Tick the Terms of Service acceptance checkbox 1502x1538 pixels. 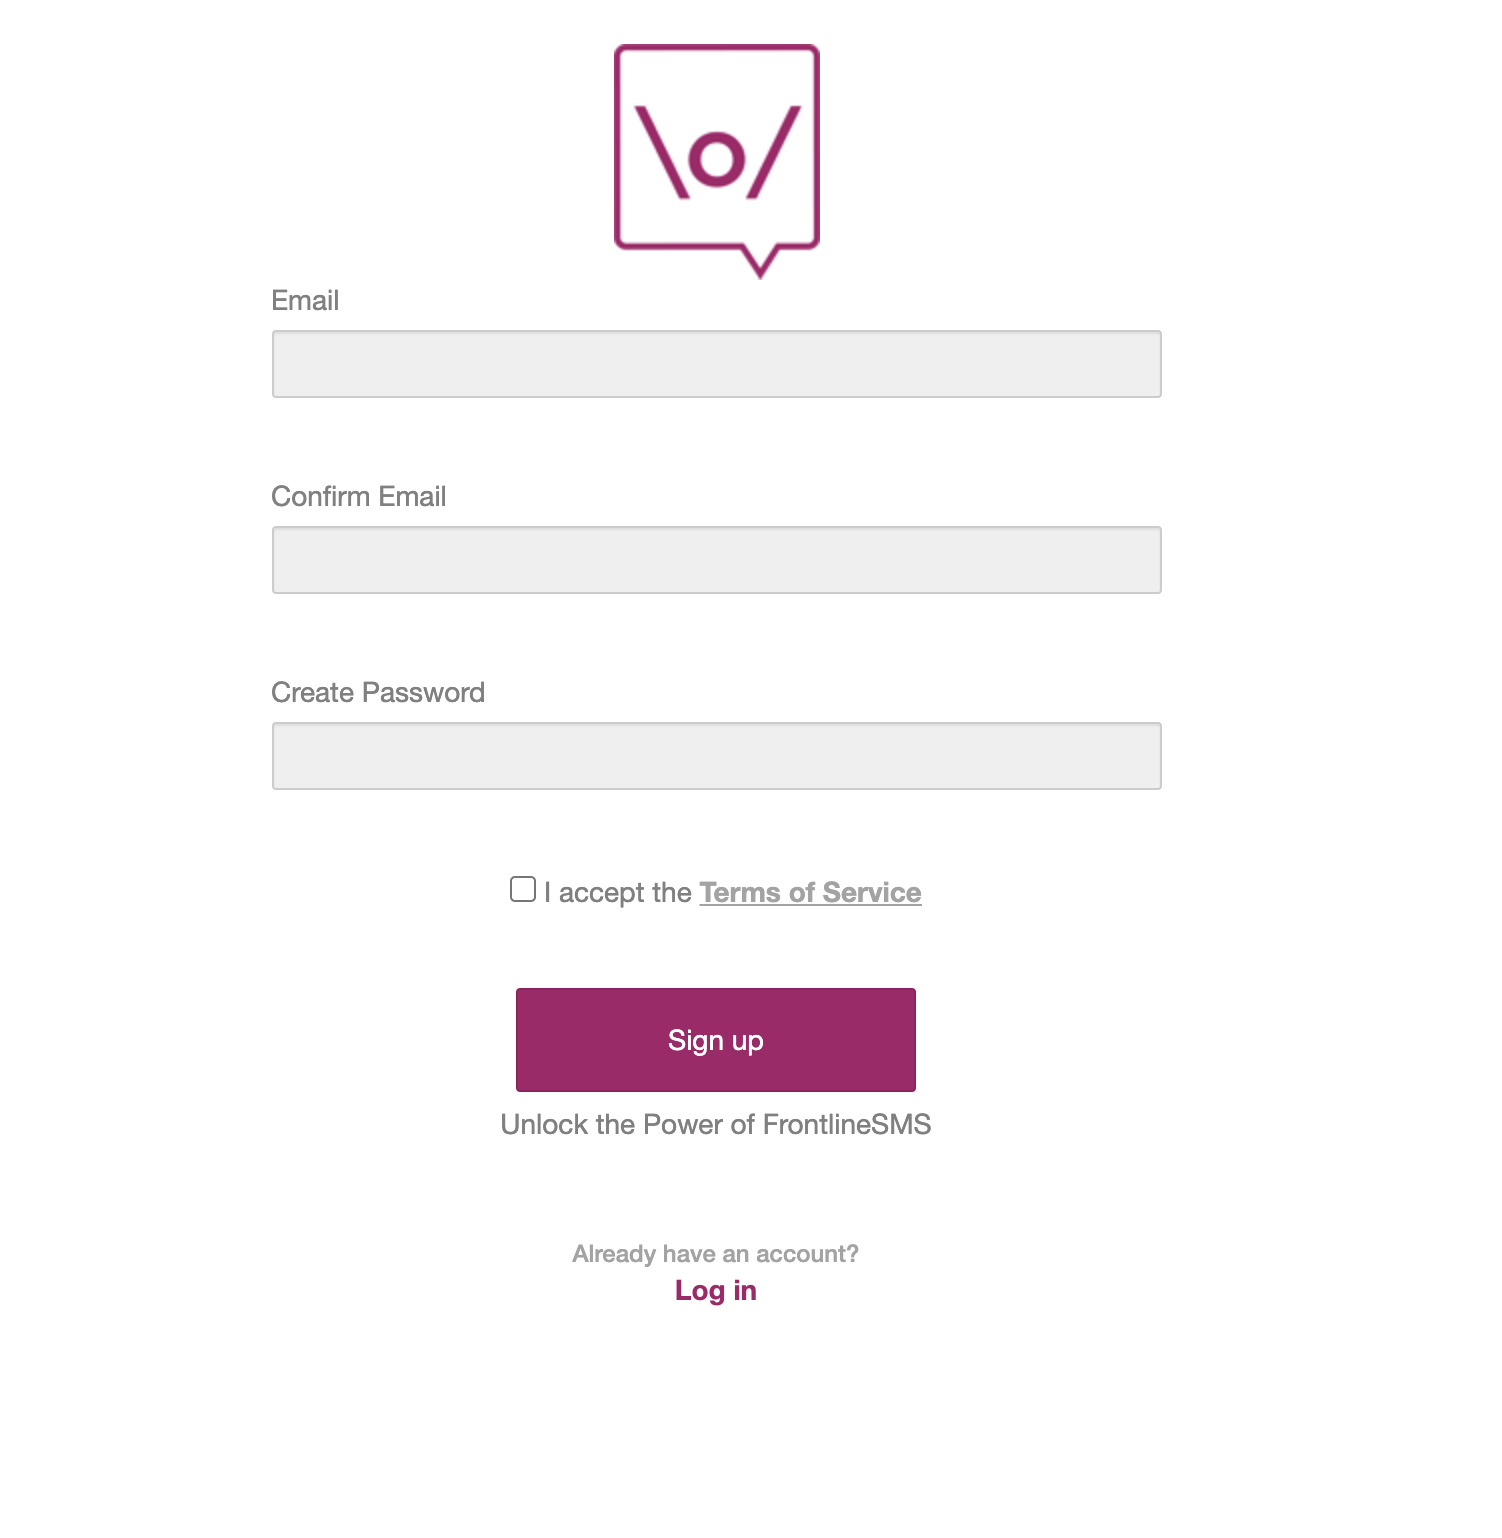point(523,889)
